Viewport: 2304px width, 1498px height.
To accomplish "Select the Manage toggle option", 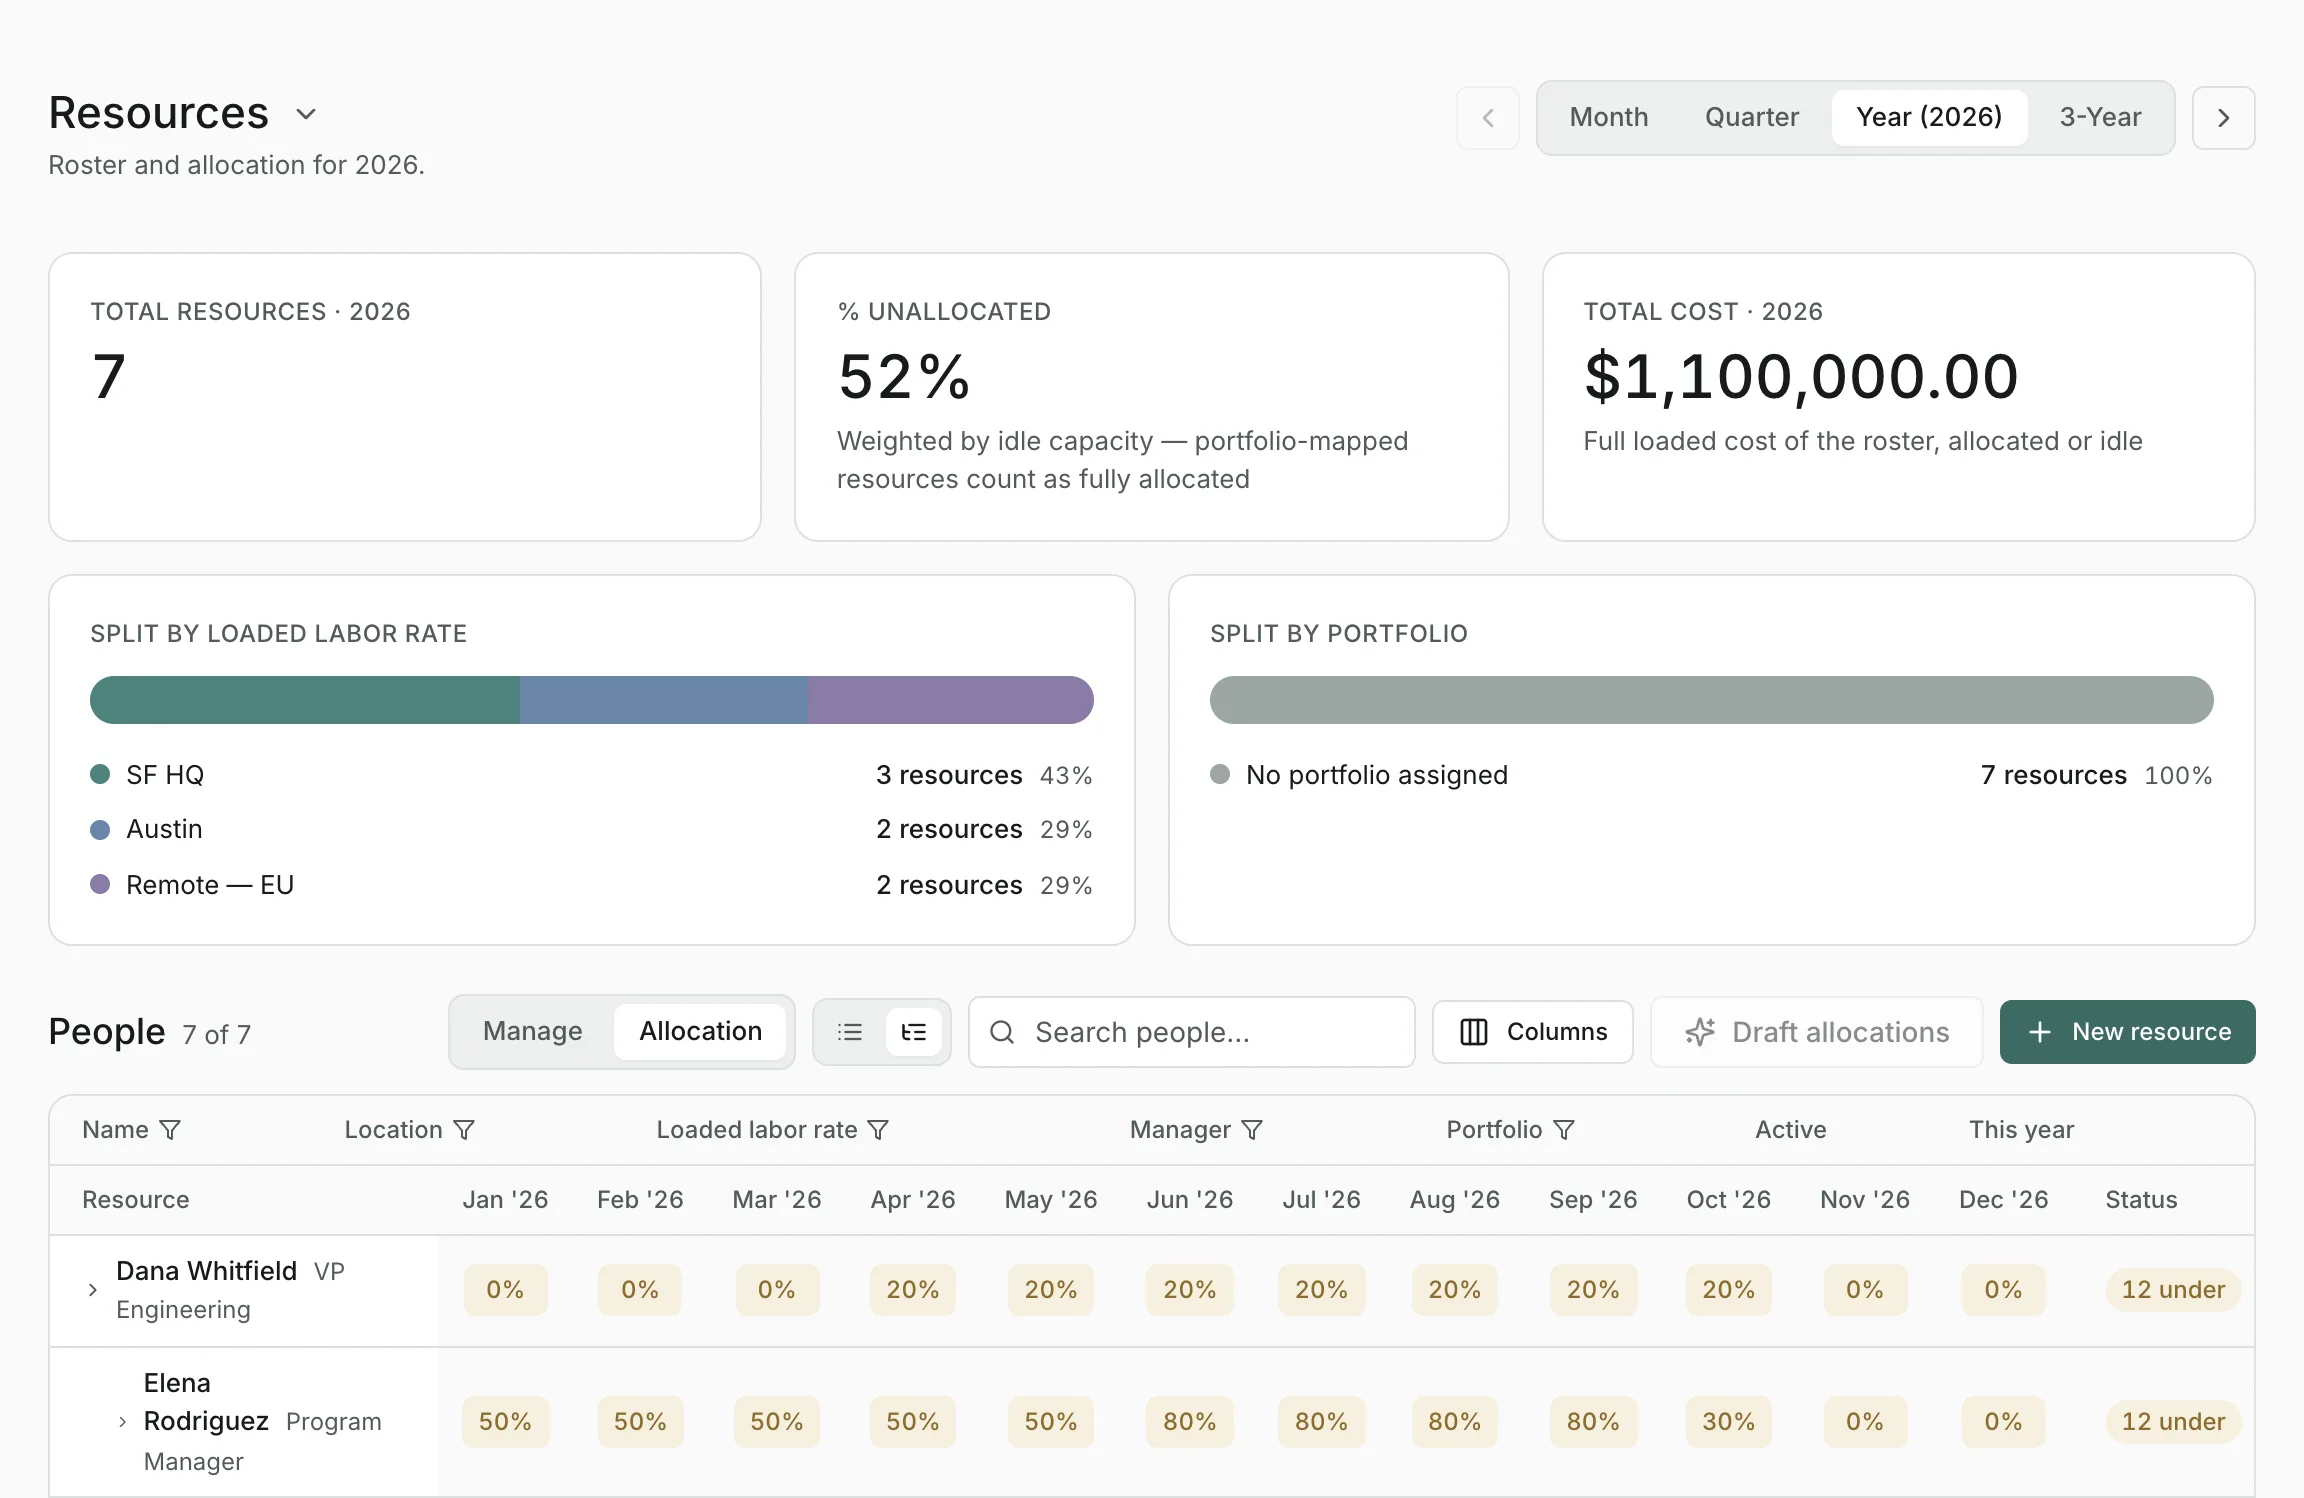I will coord(532,1031).
